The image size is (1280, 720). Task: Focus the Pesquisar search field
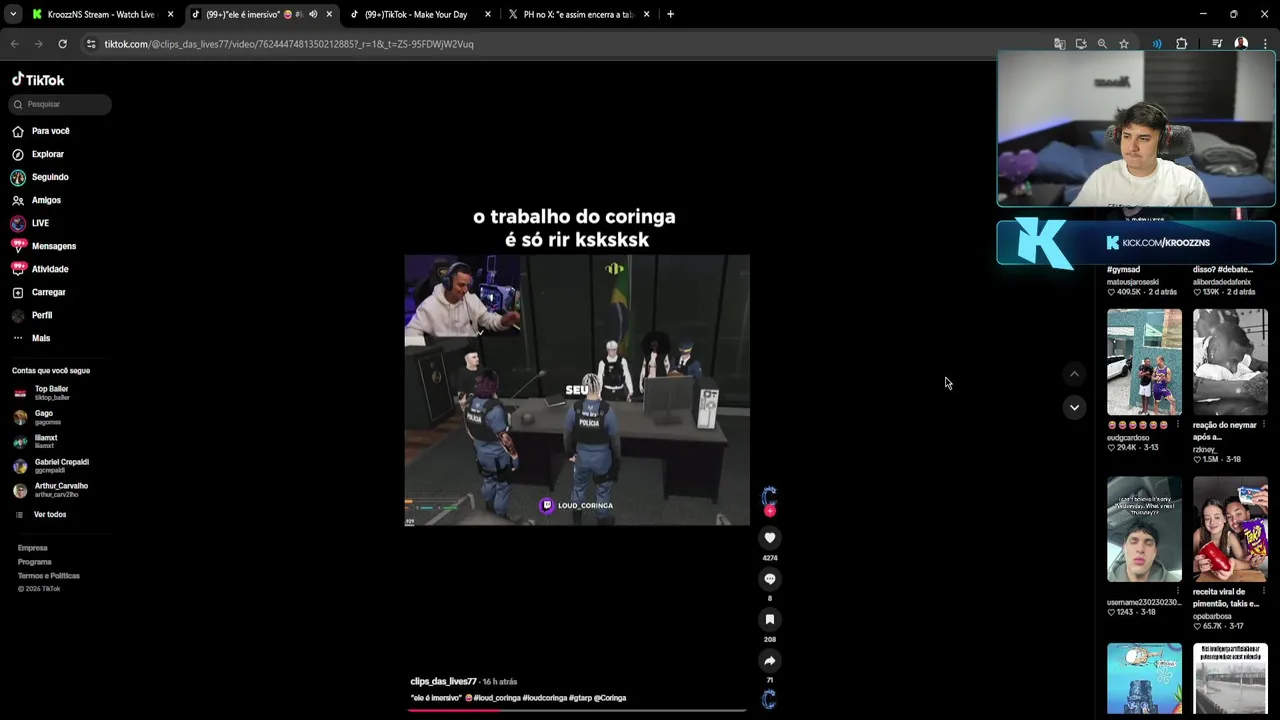(x=60, y=104)
